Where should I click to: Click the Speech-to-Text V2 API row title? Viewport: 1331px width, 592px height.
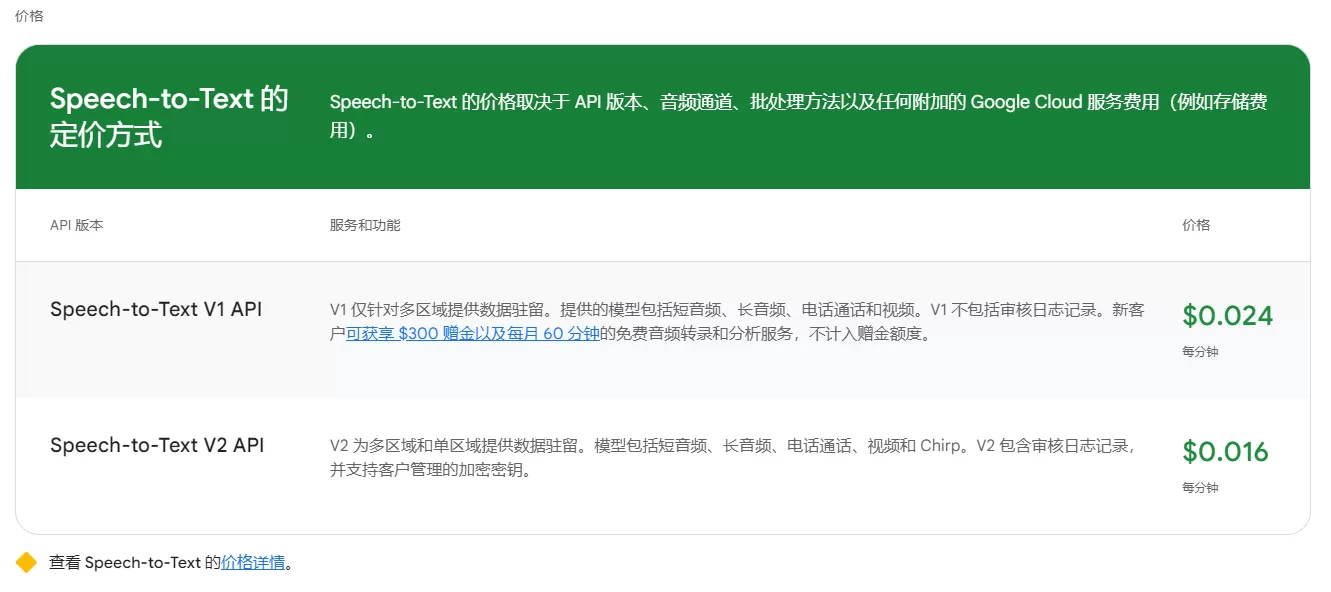point(157,446)
